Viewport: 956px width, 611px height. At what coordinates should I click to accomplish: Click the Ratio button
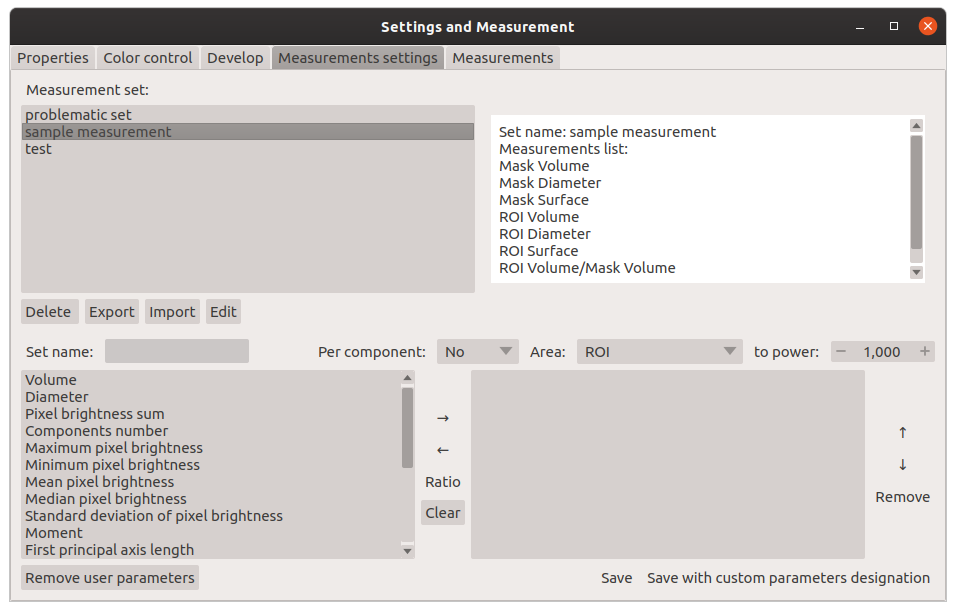tap(443, 482)
